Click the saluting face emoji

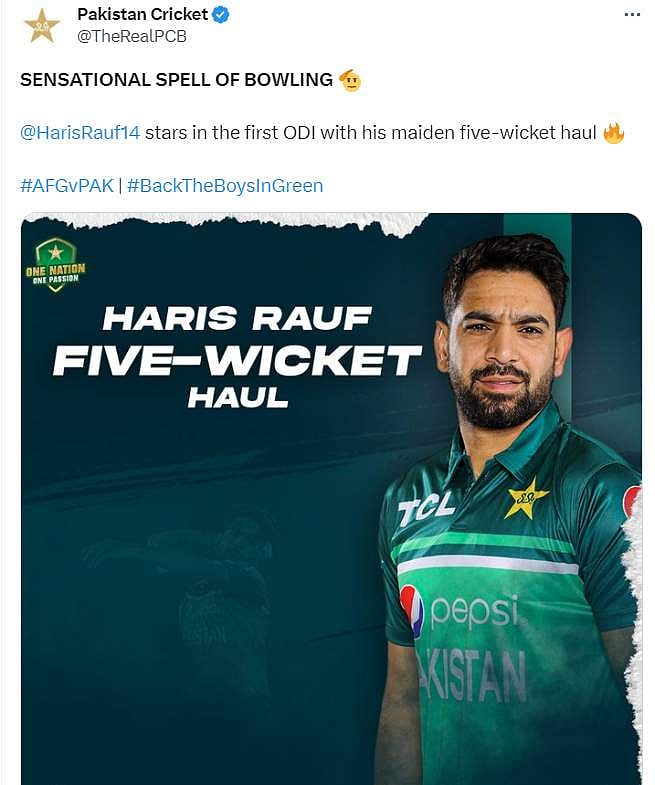[350, 80]
